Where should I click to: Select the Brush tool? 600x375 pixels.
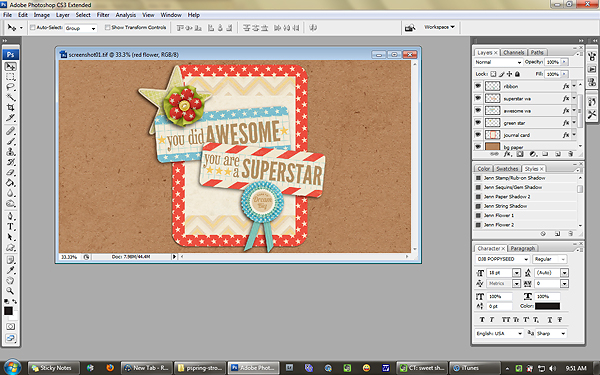click(x=10, y=142)
